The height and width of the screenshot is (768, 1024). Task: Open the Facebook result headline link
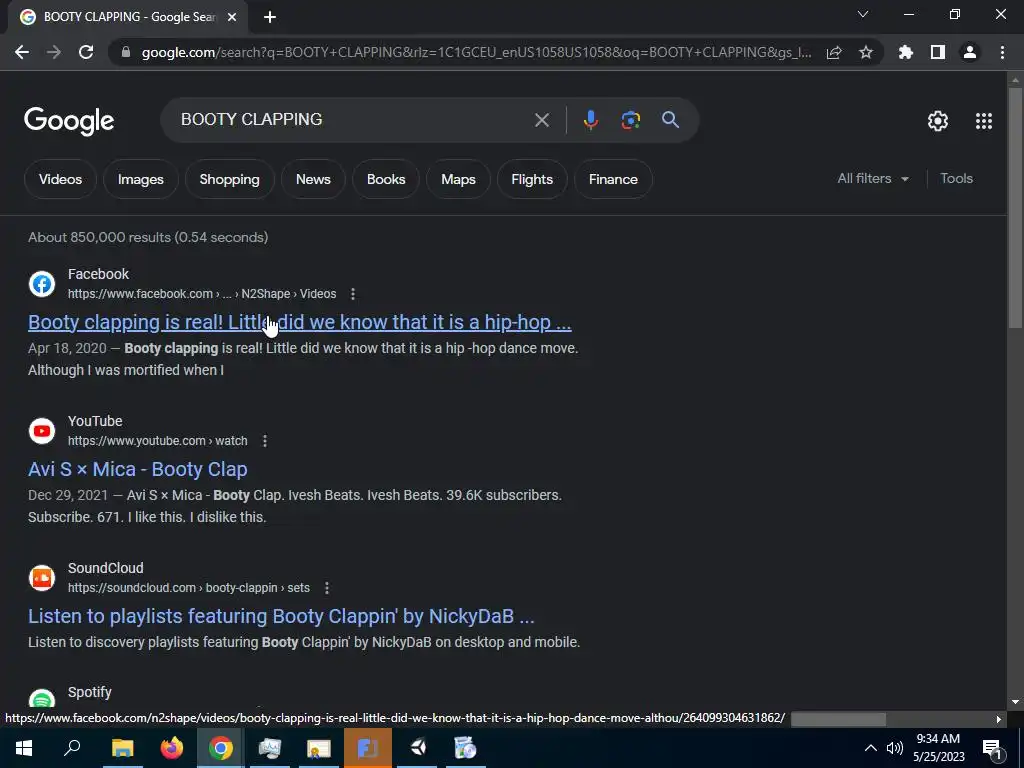tap(300, 322)
